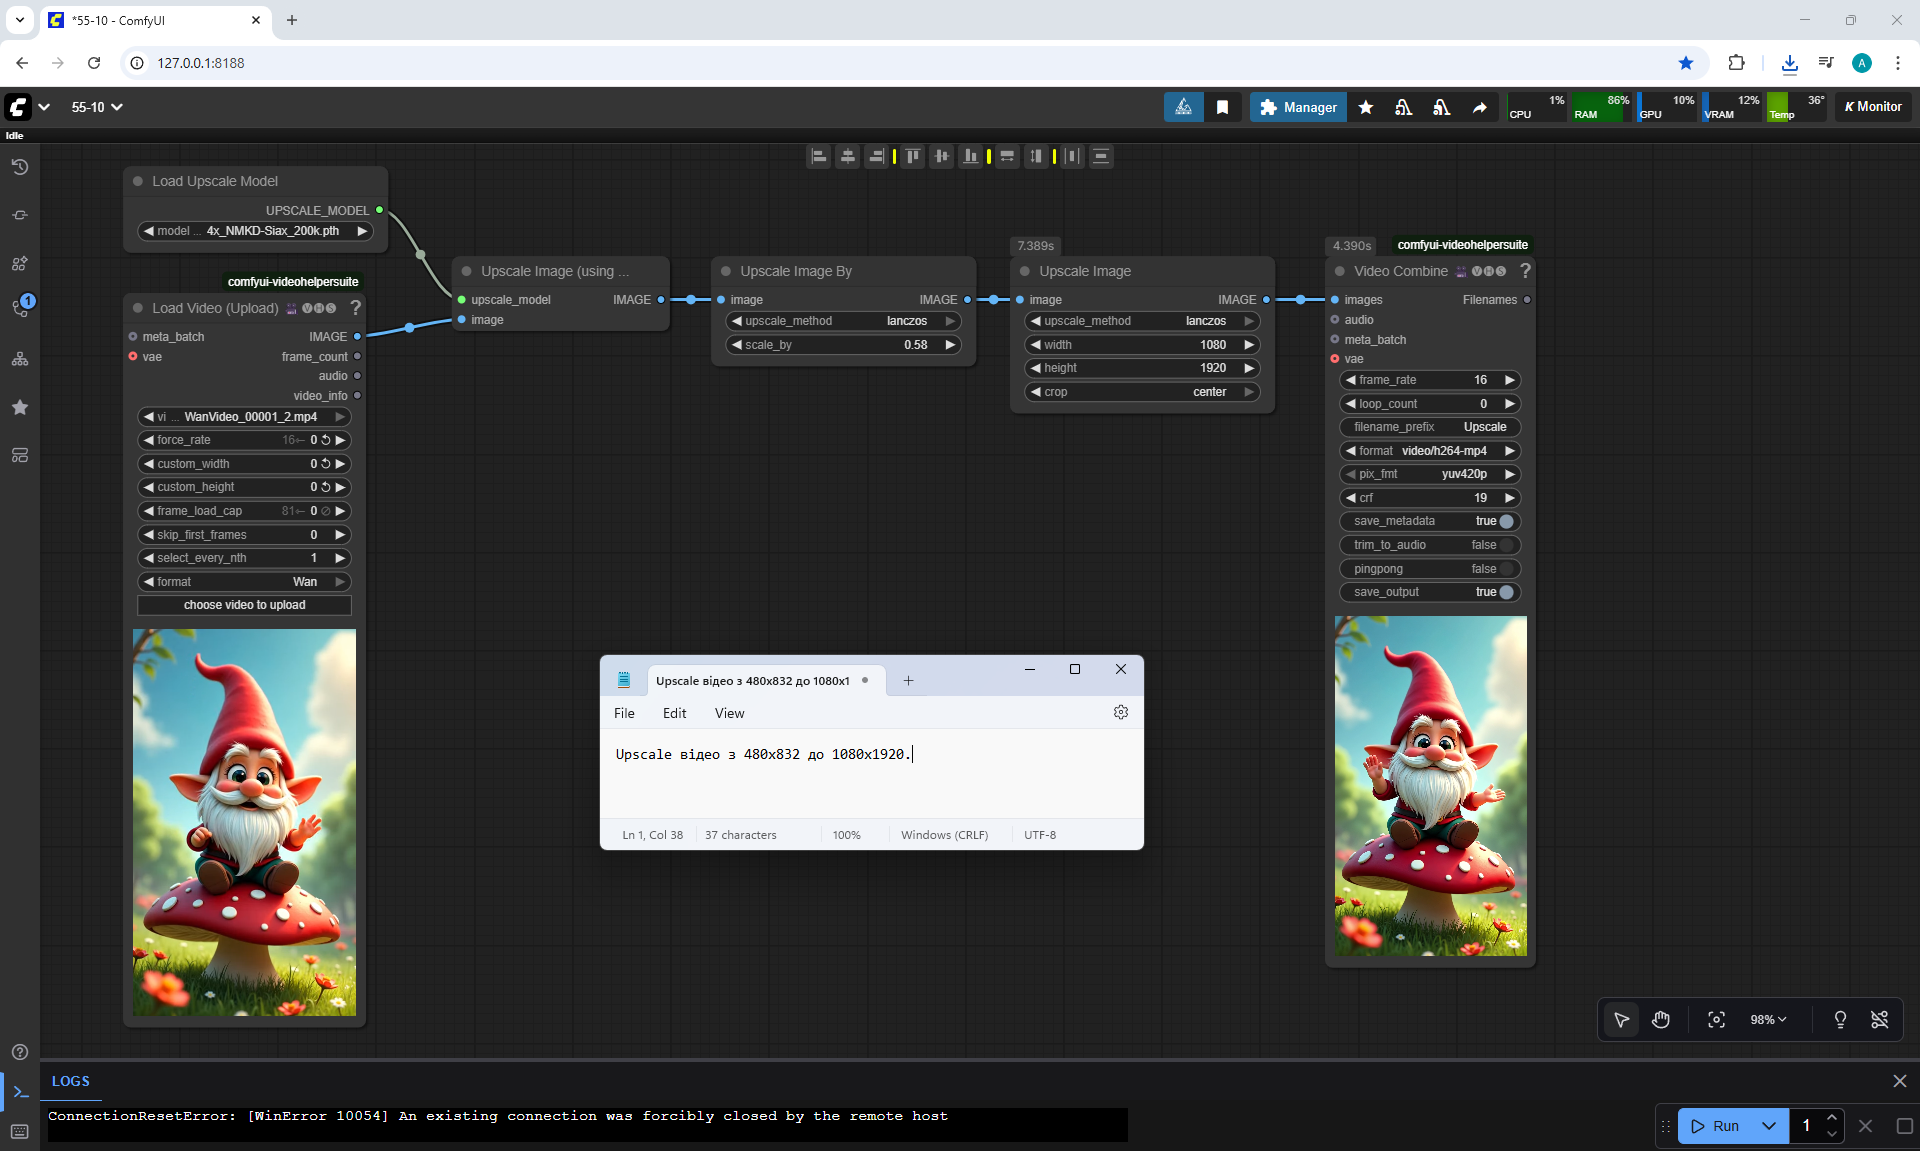The width and height of the screenshot is (1920, 1151).
Task: Click the share arrow icon in the toolbar
Action: pos(1479,107)
